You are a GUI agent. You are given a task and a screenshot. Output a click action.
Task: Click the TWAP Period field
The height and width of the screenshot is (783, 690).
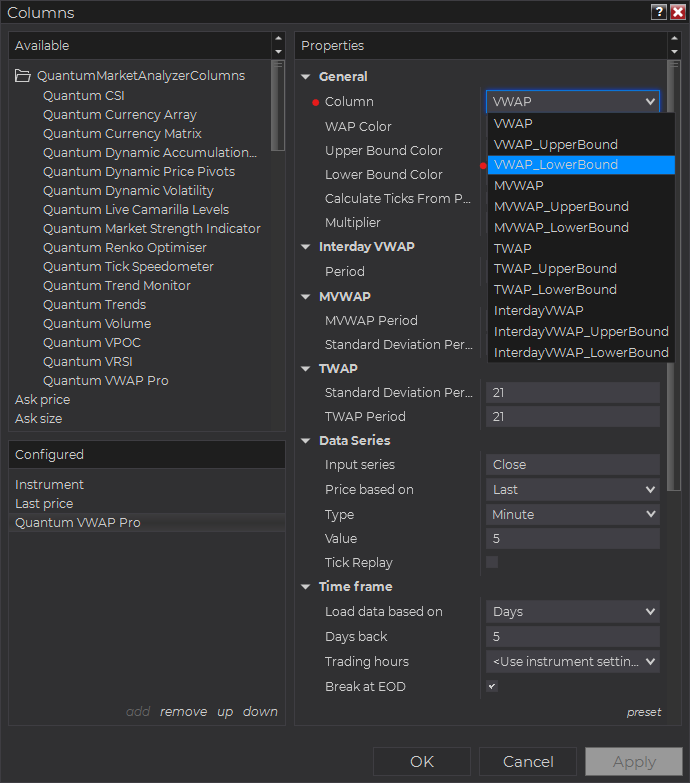click(x=573, y=416)
